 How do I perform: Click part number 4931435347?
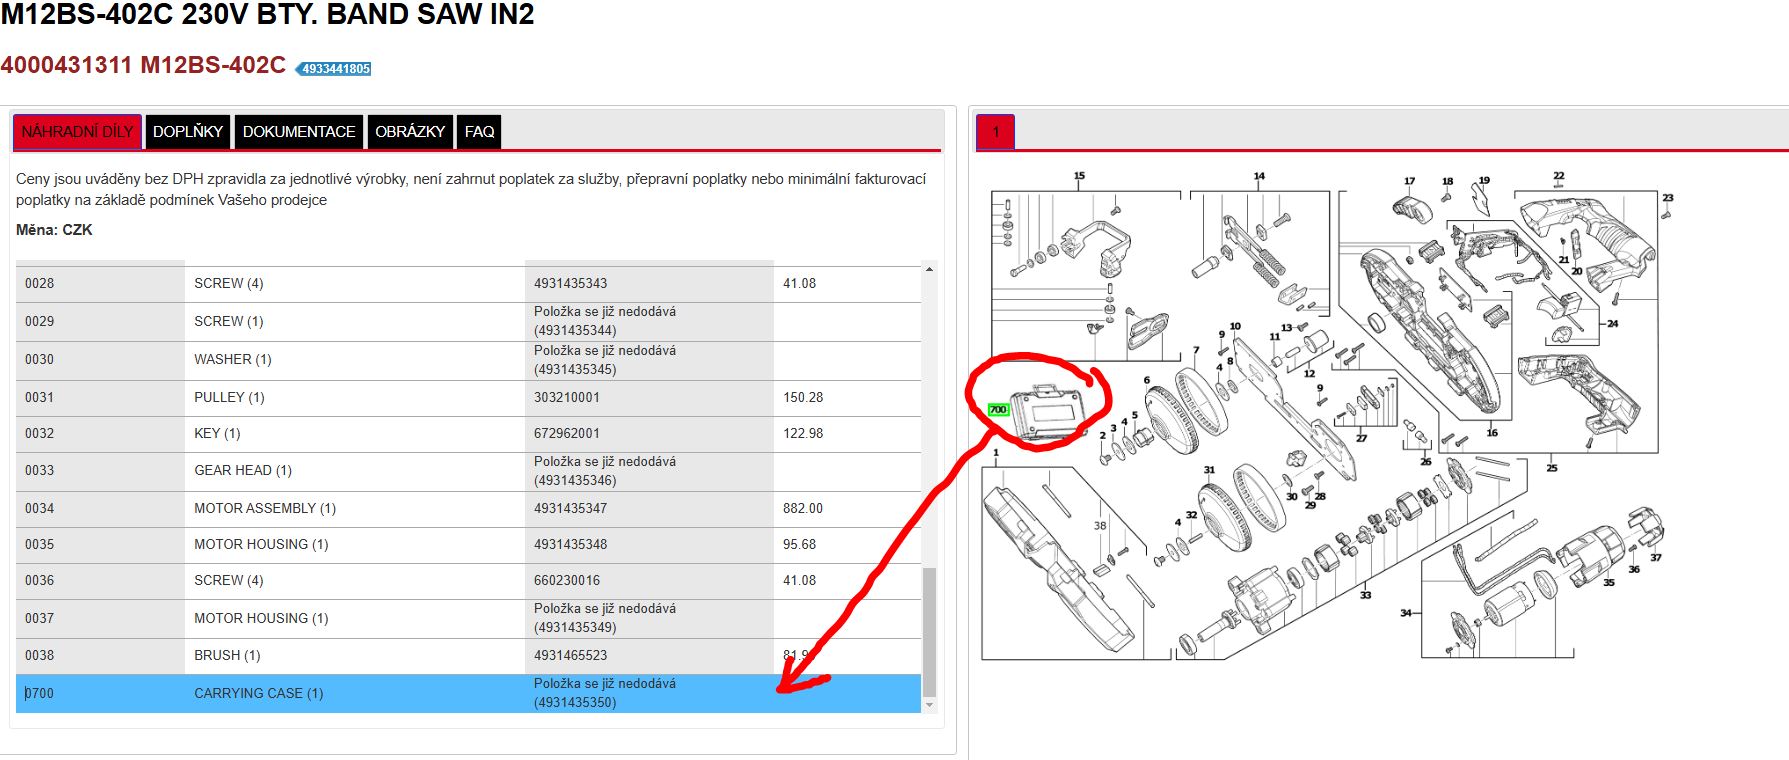click(x=570, y=509)
